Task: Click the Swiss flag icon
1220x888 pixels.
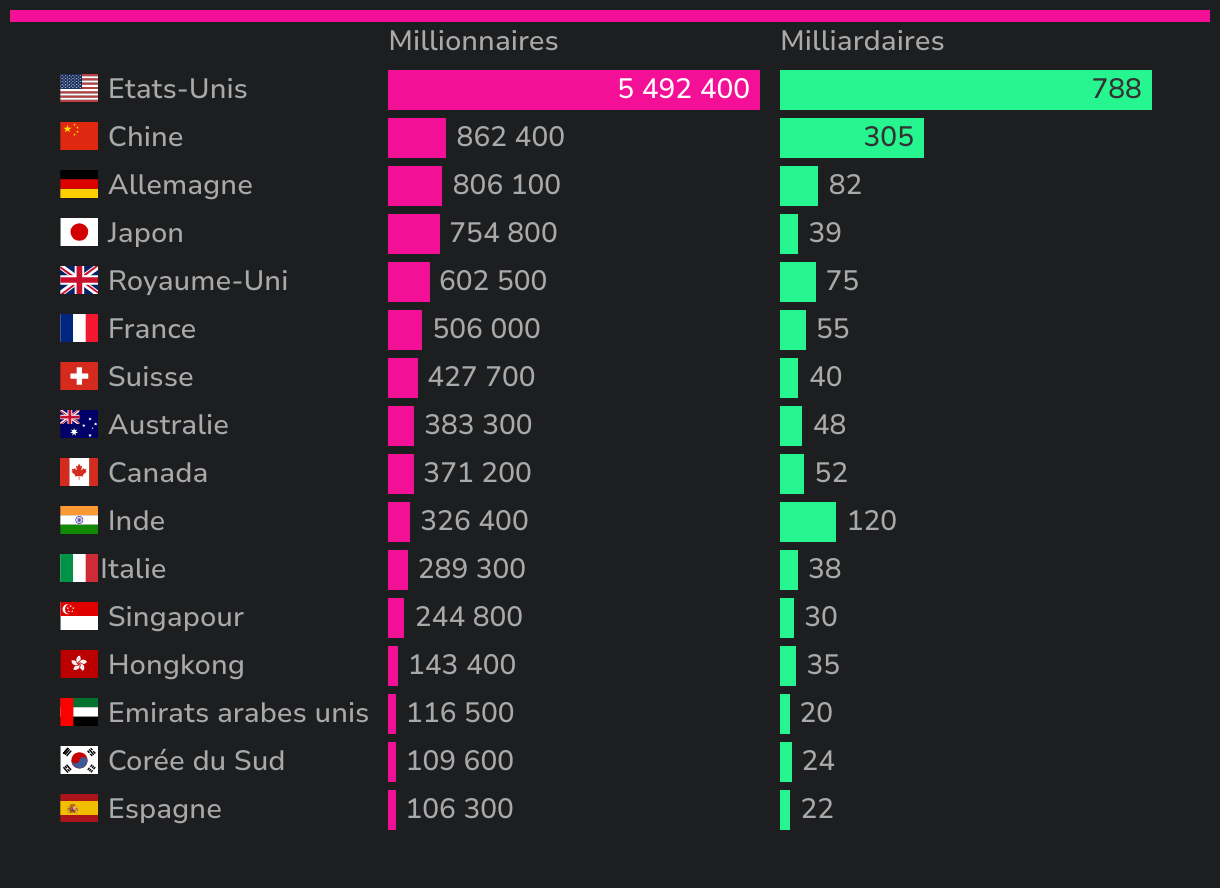Action: 79,376
